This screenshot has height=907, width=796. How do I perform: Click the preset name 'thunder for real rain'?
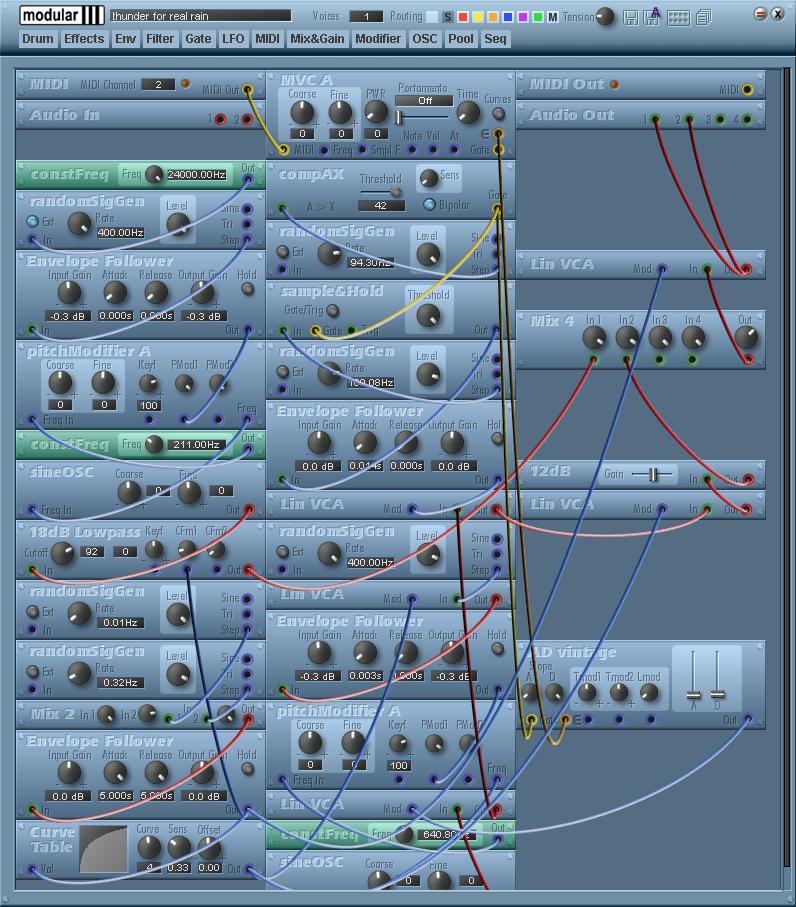pyautogui.click(x=201, y=16)
